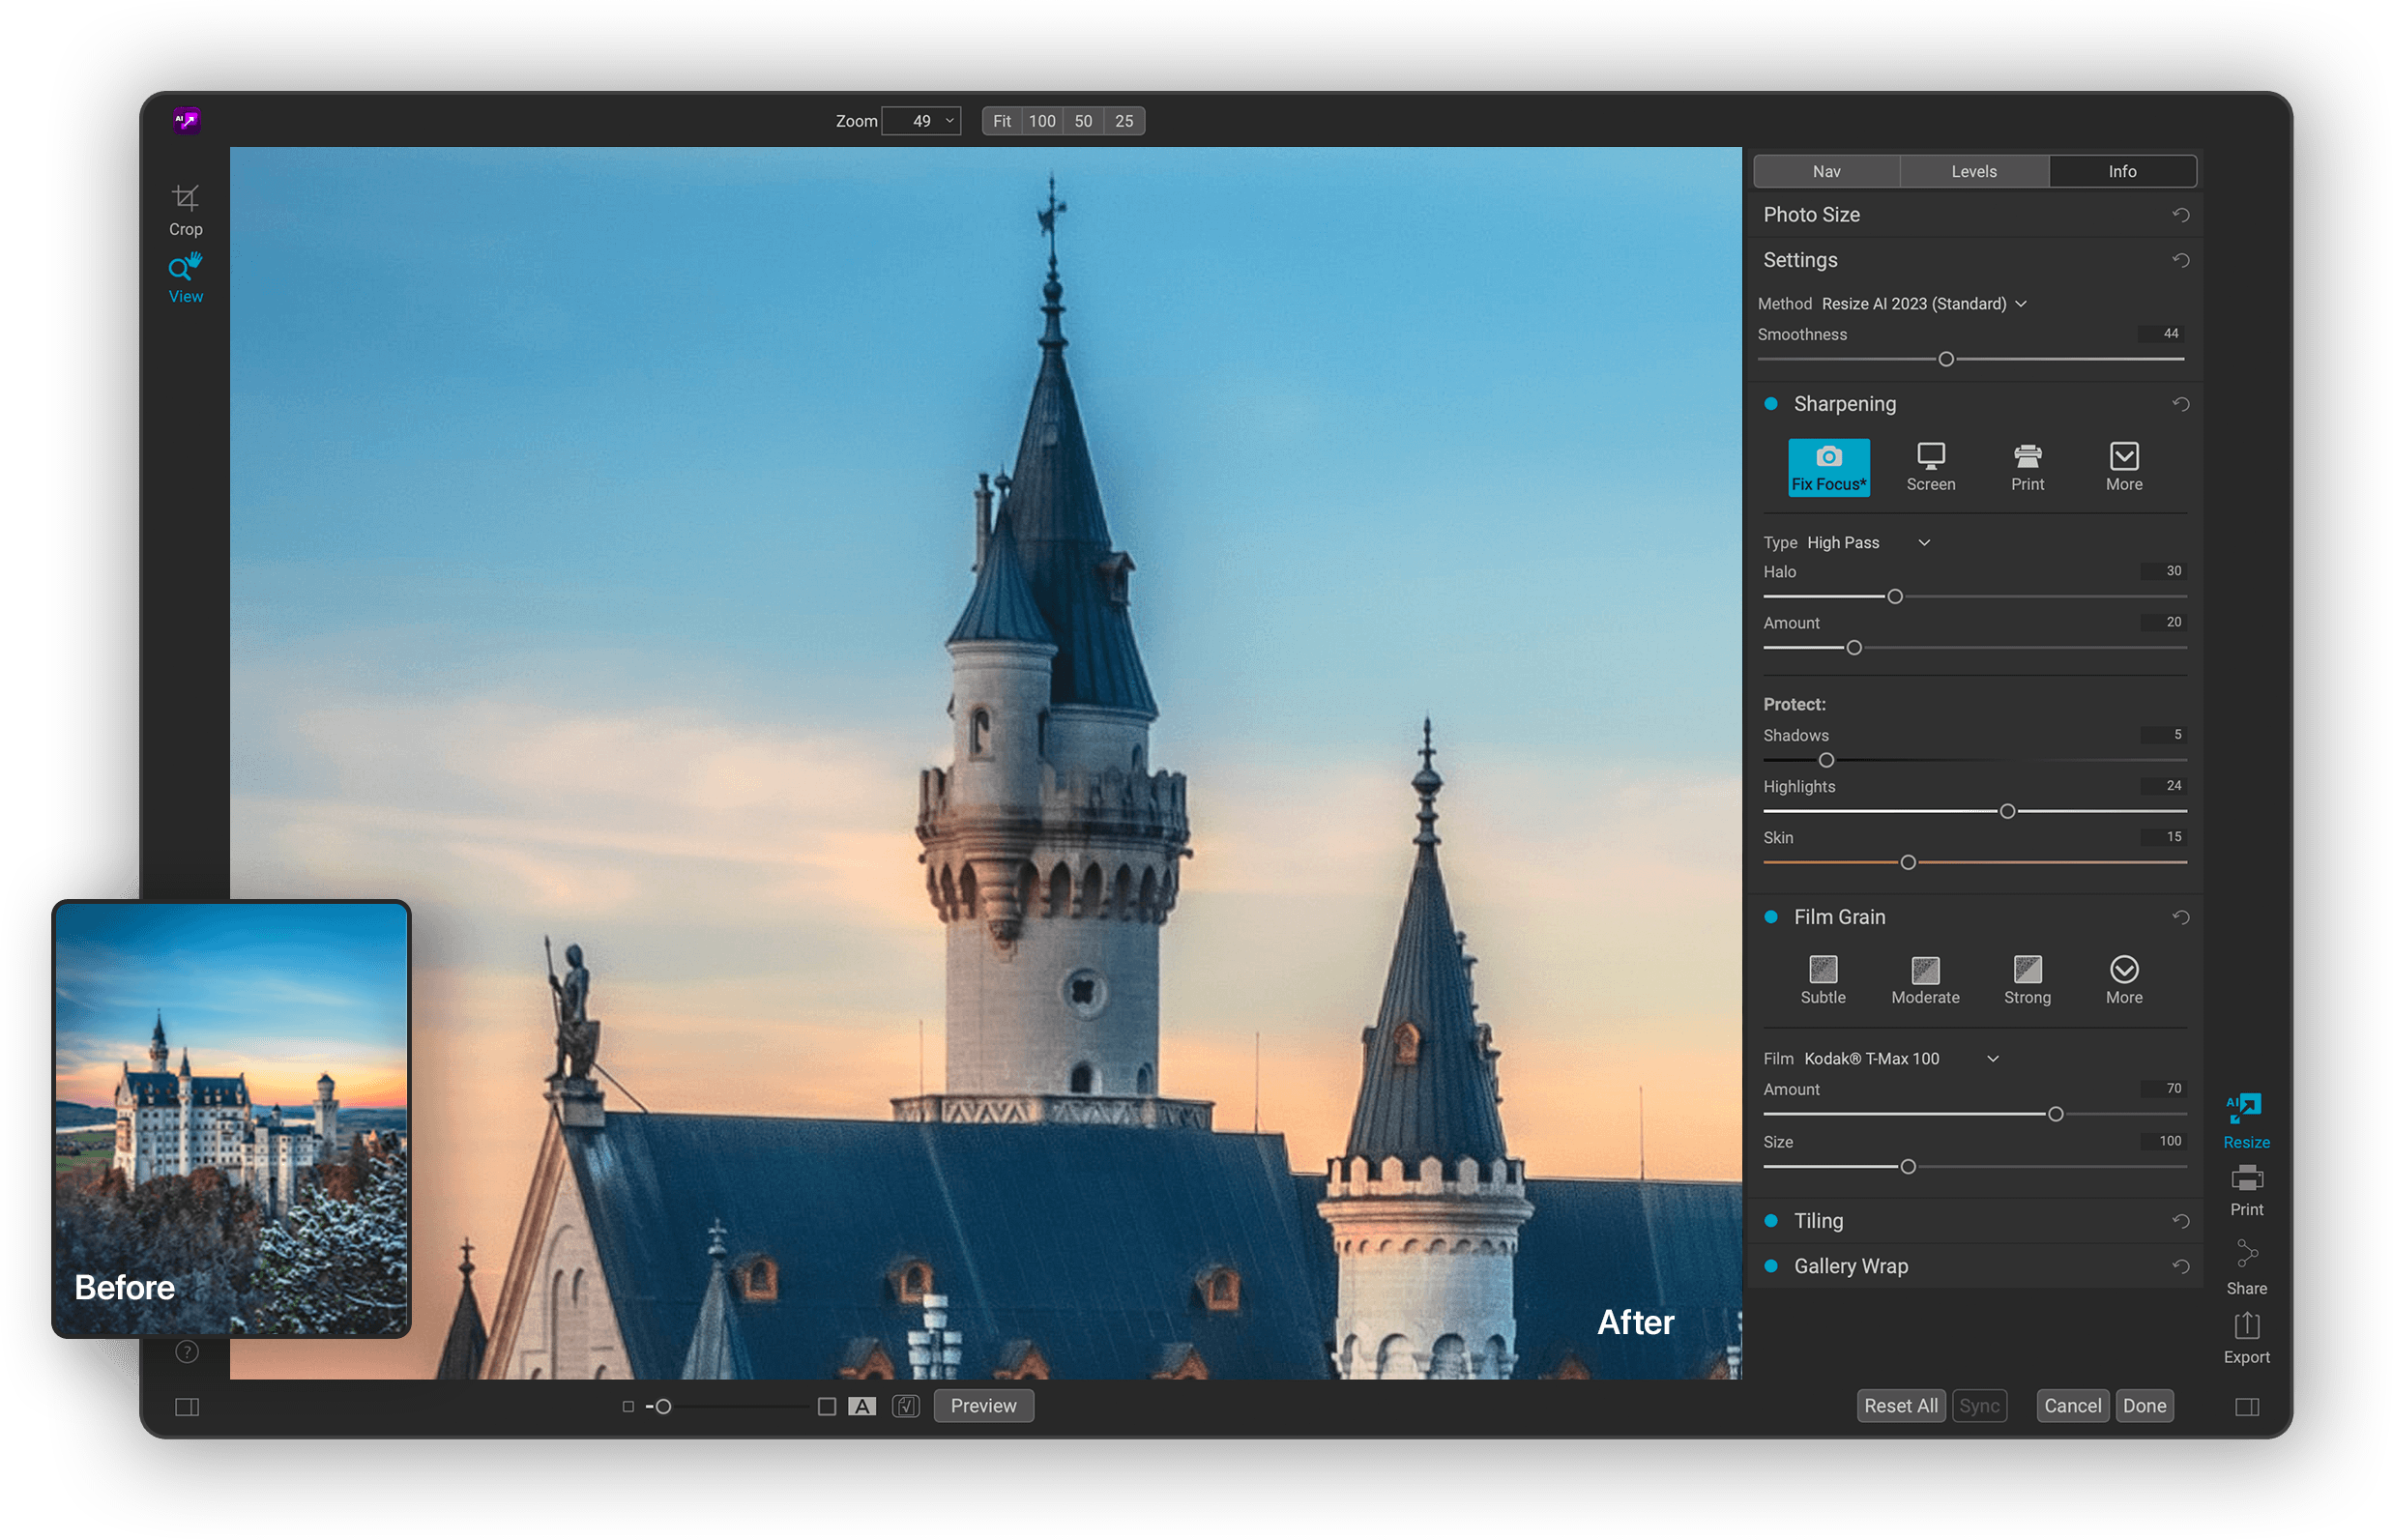Screen dimensions: 2393x1540
Task: Click Reset All to clear adjustments
Action: pyautogui.click(x=1900, y=1405)
